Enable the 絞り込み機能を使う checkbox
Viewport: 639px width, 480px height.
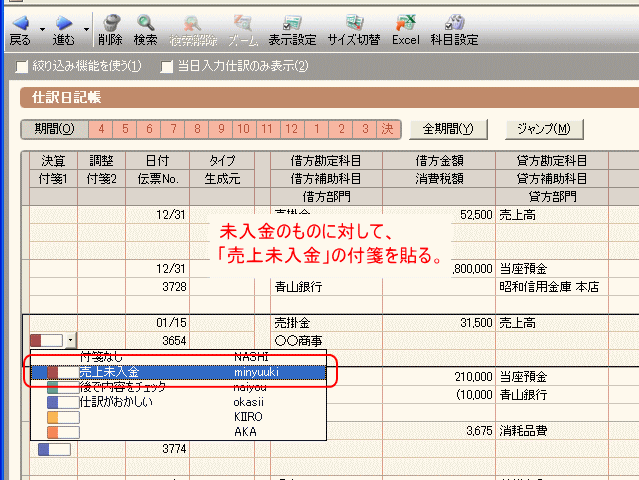coord(23,67)
